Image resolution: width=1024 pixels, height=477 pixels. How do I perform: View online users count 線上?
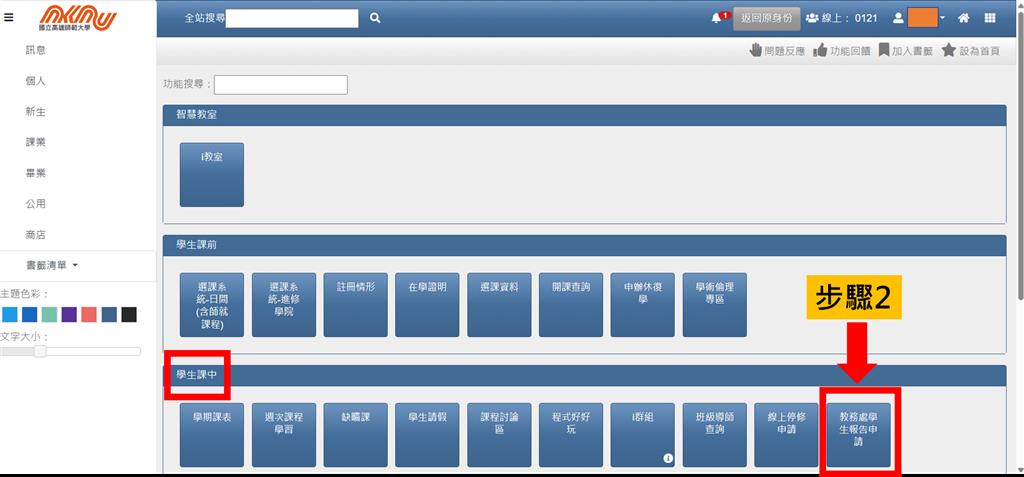[842, 18]
